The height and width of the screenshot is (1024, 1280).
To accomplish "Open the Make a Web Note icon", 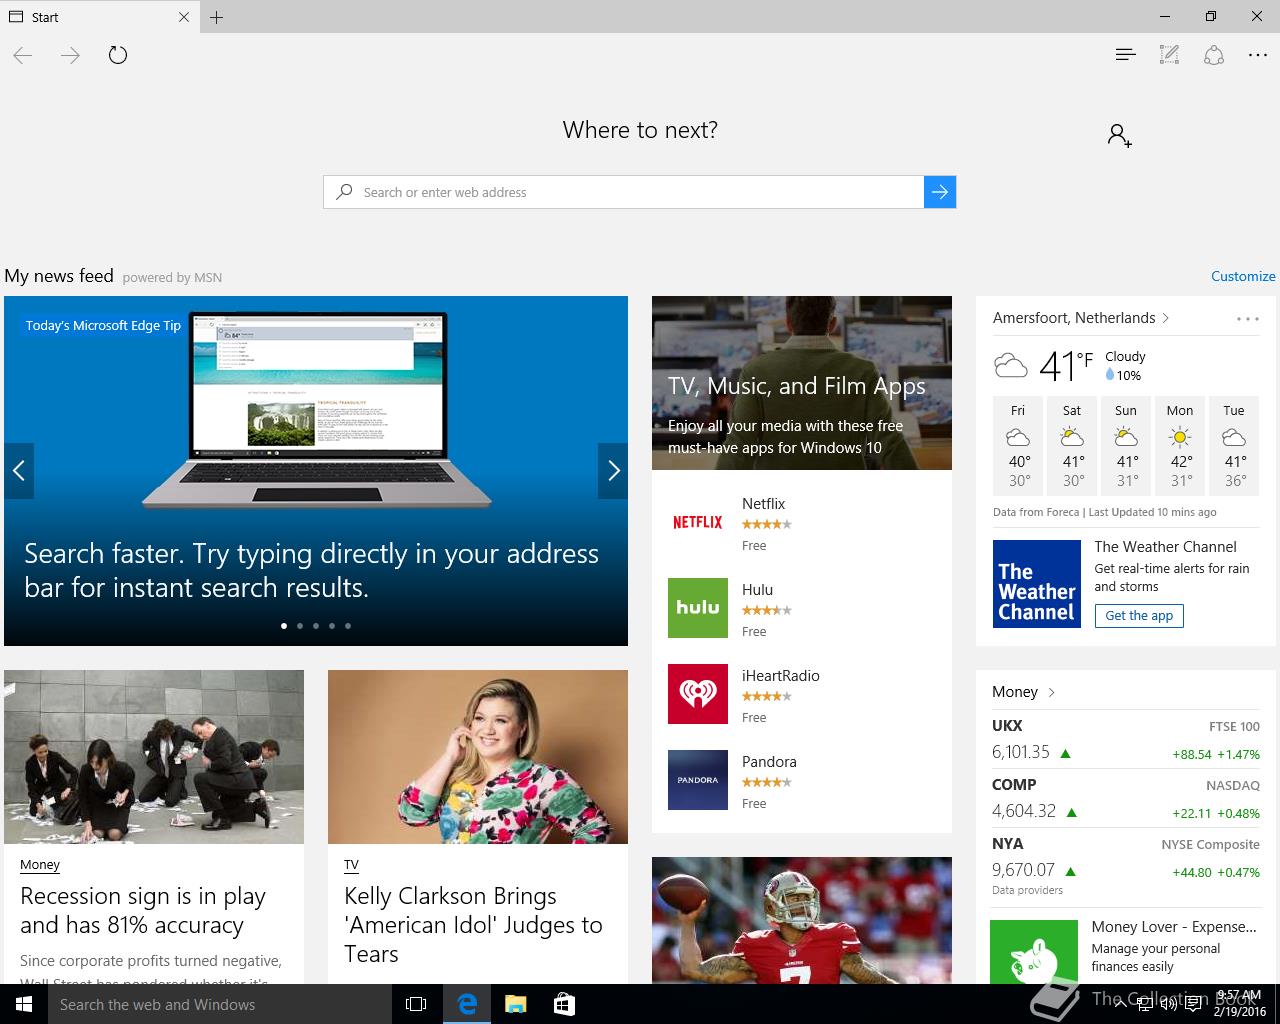I will tap(1169, 55).
